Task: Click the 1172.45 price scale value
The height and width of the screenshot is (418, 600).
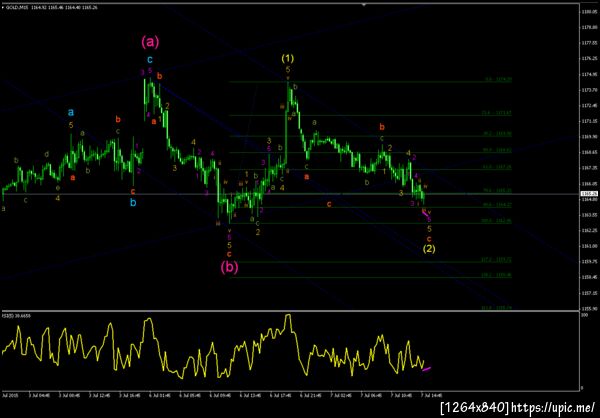Action: coord(590,105)
